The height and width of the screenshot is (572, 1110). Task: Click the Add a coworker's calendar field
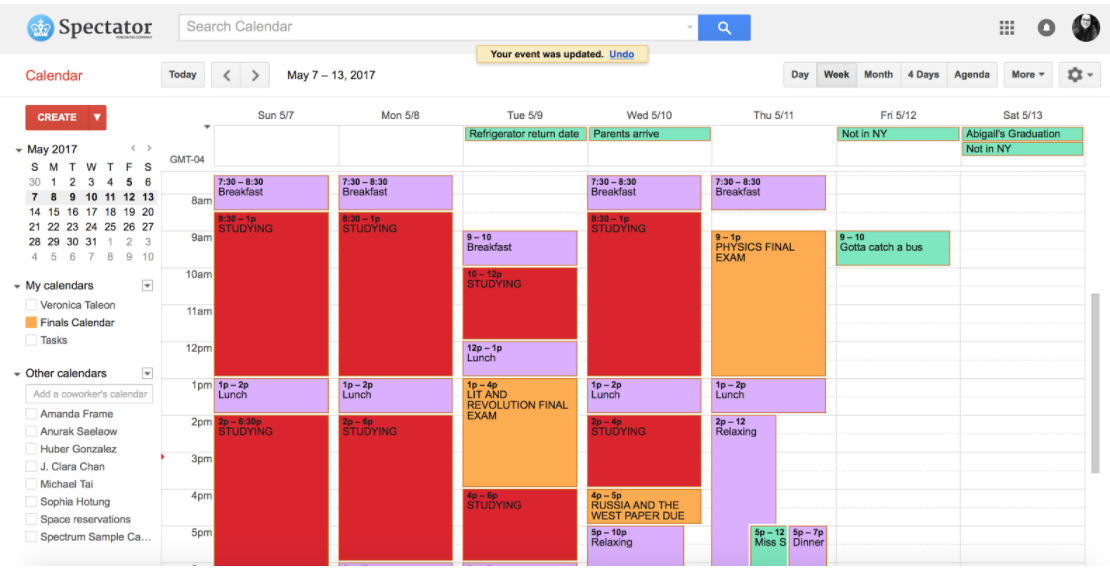click(89, 394)
